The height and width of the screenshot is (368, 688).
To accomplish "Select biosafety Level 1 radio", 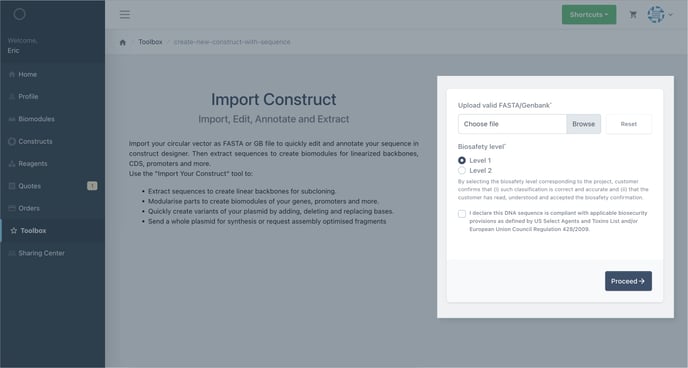I will point(462,161).
